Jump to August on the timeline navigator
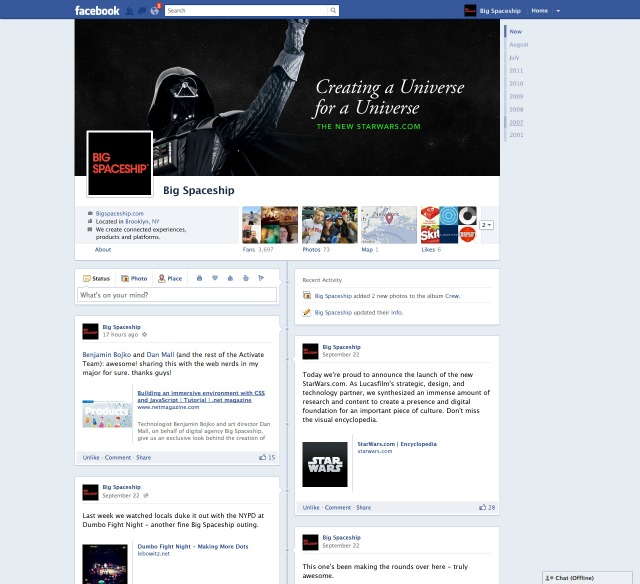 [518, 45]
